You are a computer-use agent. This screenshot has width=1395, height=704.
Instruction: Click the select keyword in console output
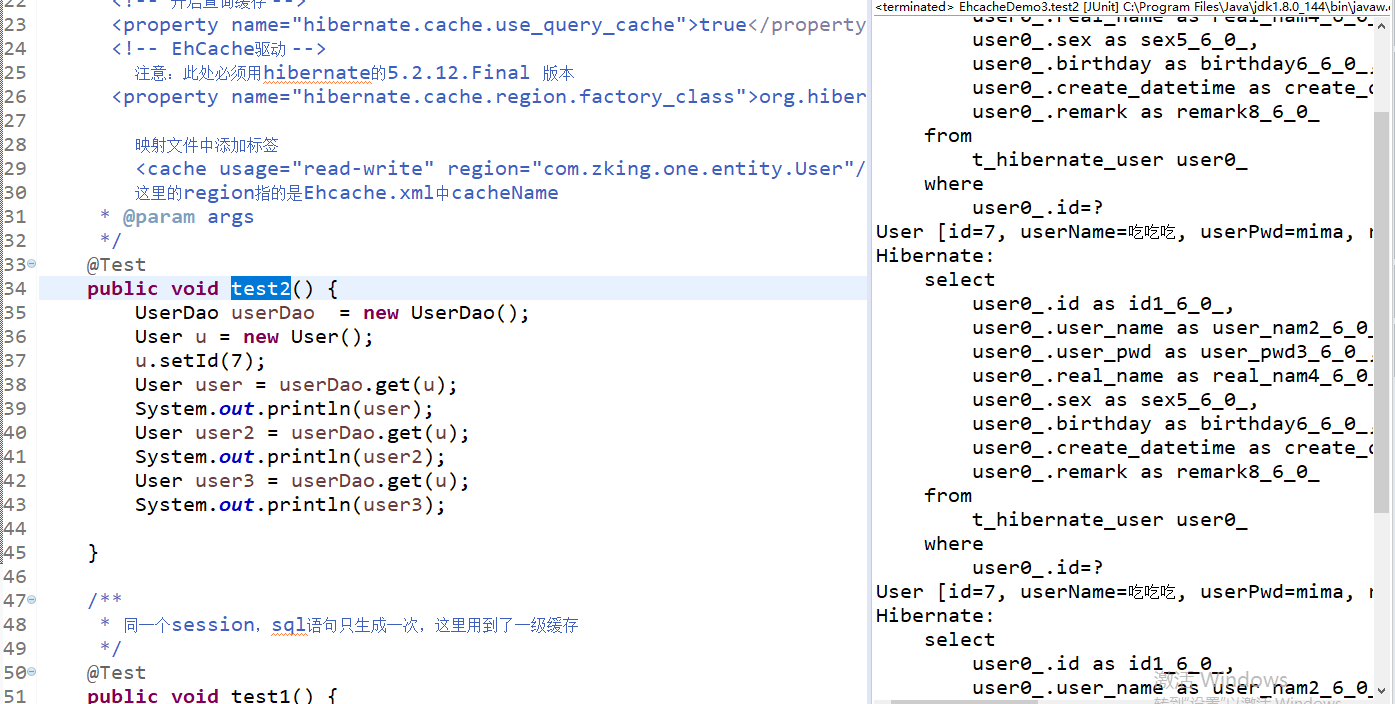pos(958,279)
